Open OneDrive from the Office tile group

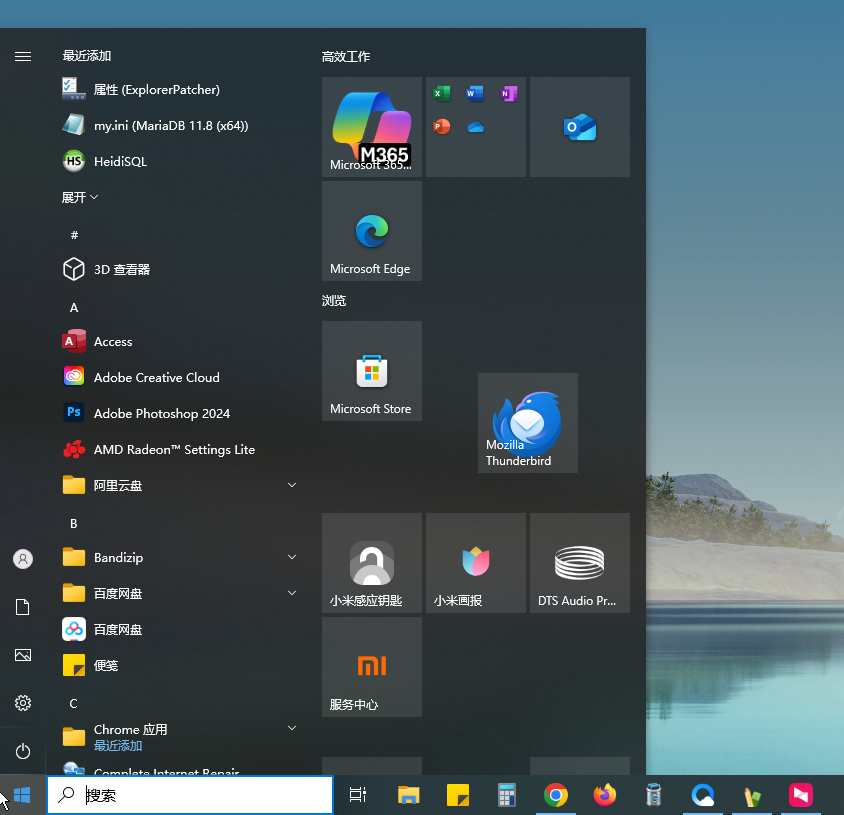tap(475, 127)
